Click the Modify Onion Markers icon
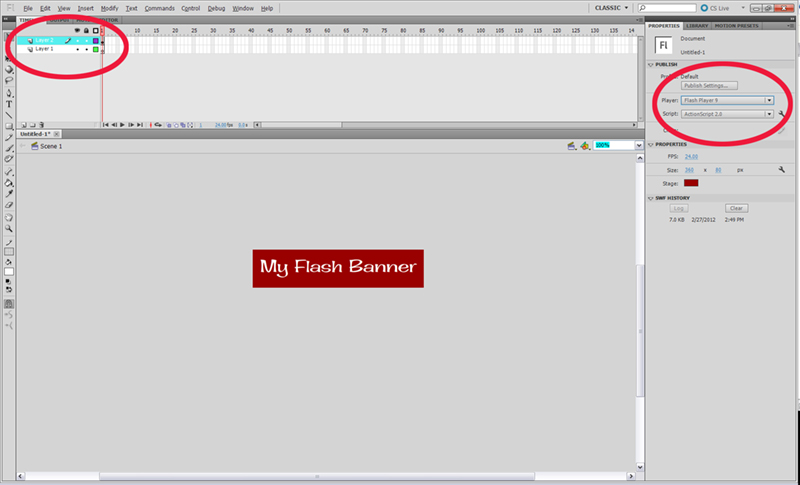 [190, 125]
